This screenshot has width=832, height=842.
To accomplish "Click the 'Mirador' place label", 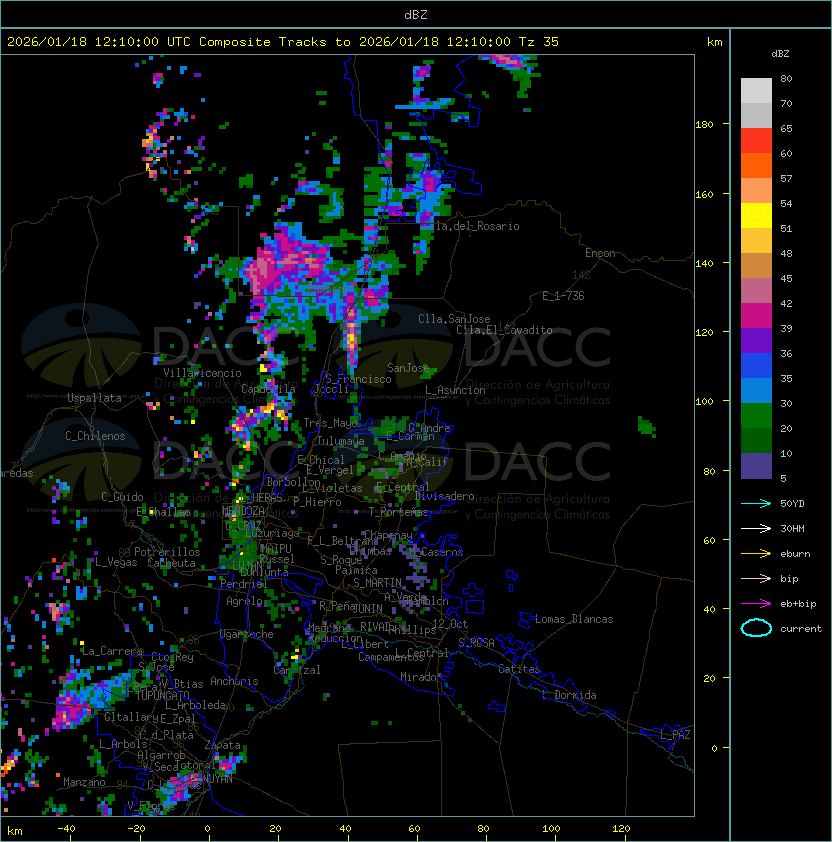I will (421, 677).
